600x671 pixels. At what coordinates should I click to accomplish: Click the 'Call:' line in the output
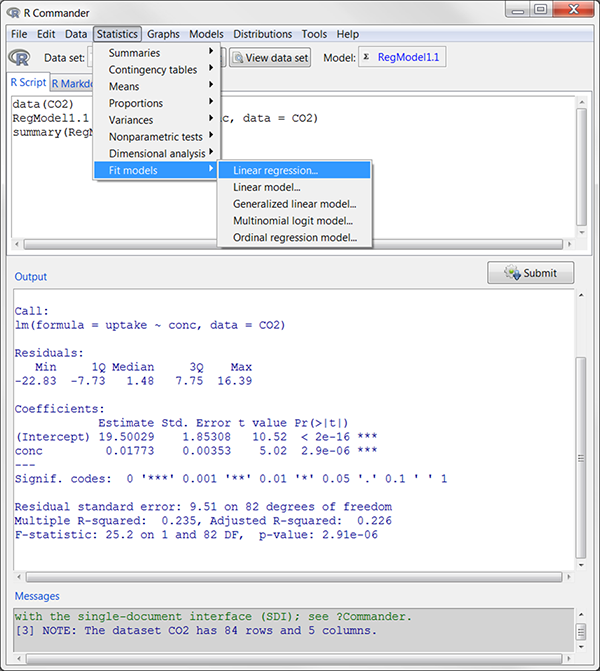[32, 311]
